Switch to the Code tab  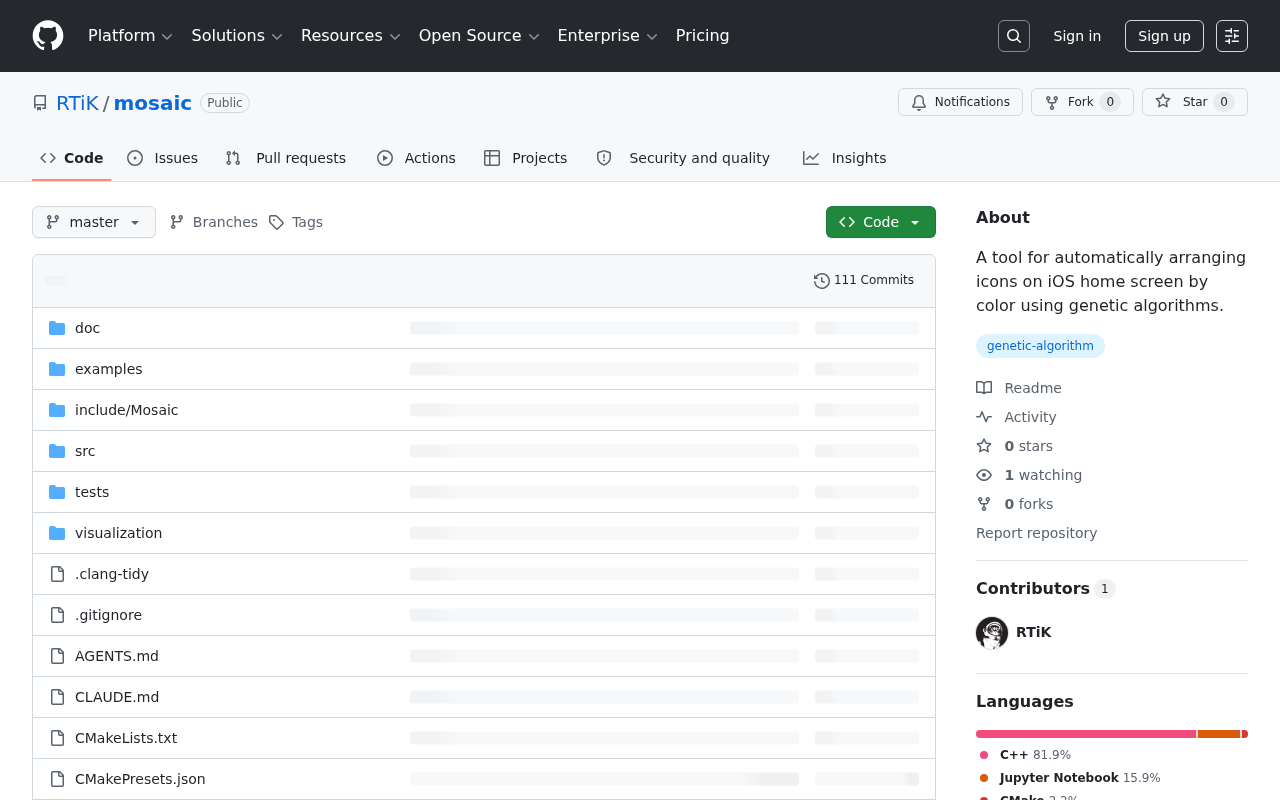72,158
